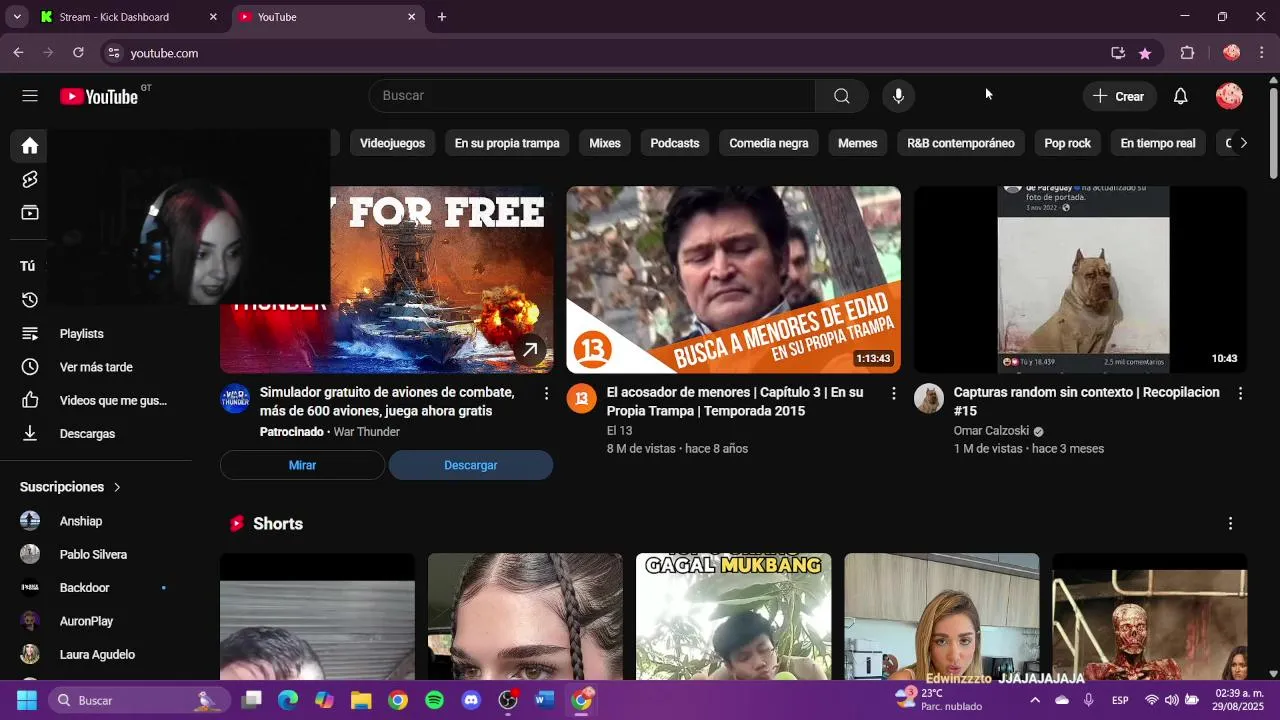Open more options for War Thunder ad
The height and width of the screenshot is (720, 1280).
(x=546, y=394)
